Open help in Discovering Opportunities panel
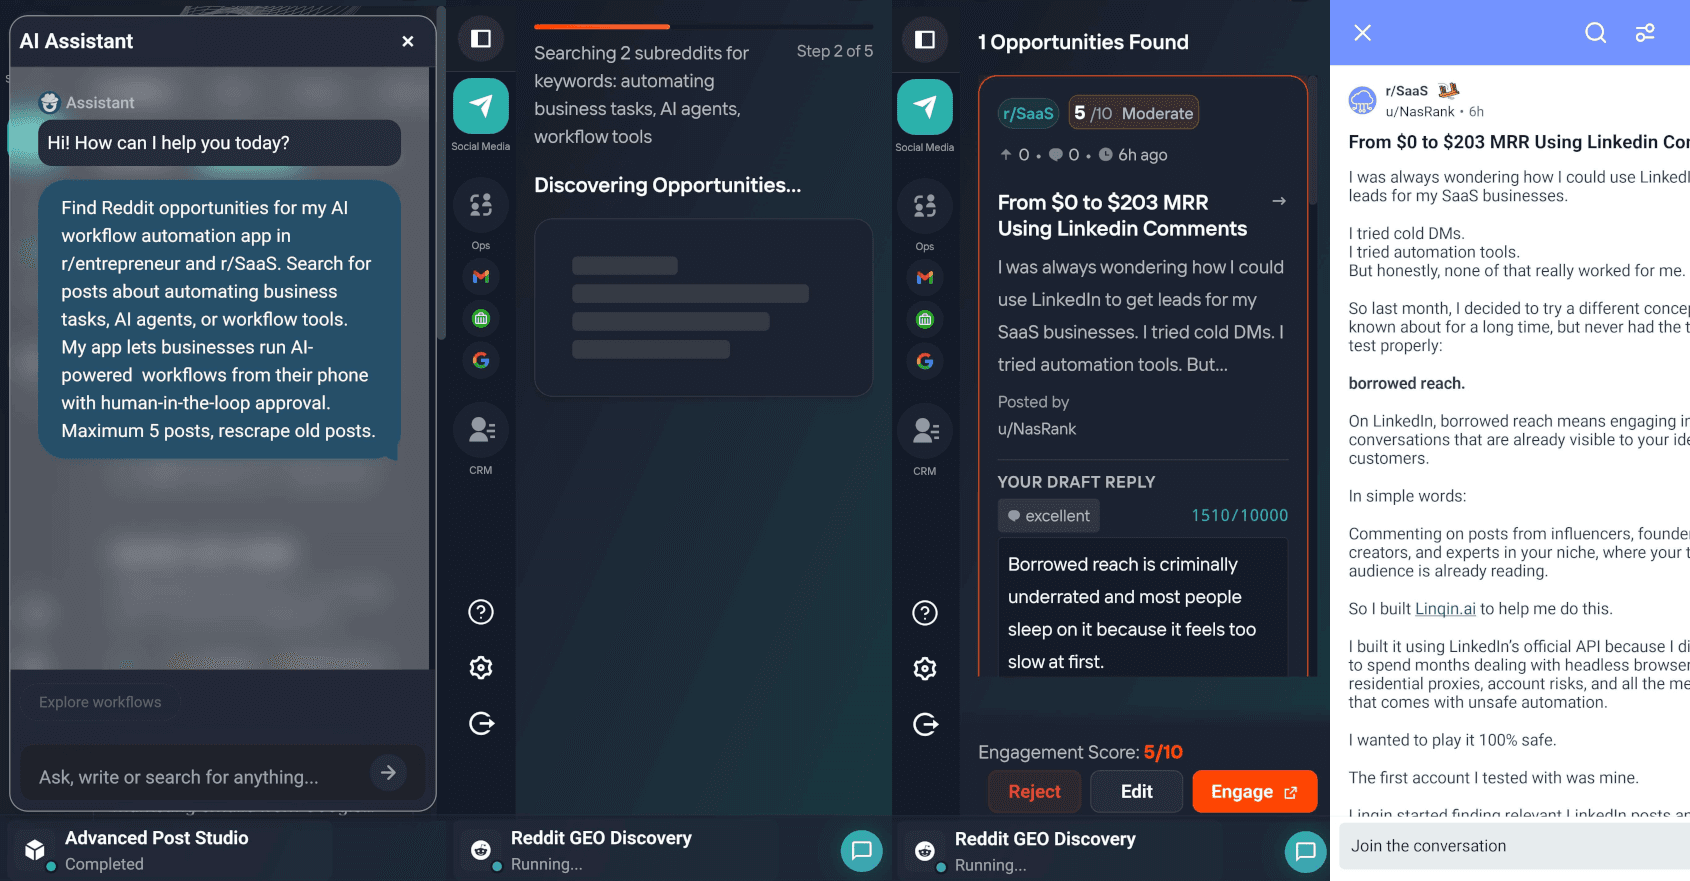 tap(481, 612)
